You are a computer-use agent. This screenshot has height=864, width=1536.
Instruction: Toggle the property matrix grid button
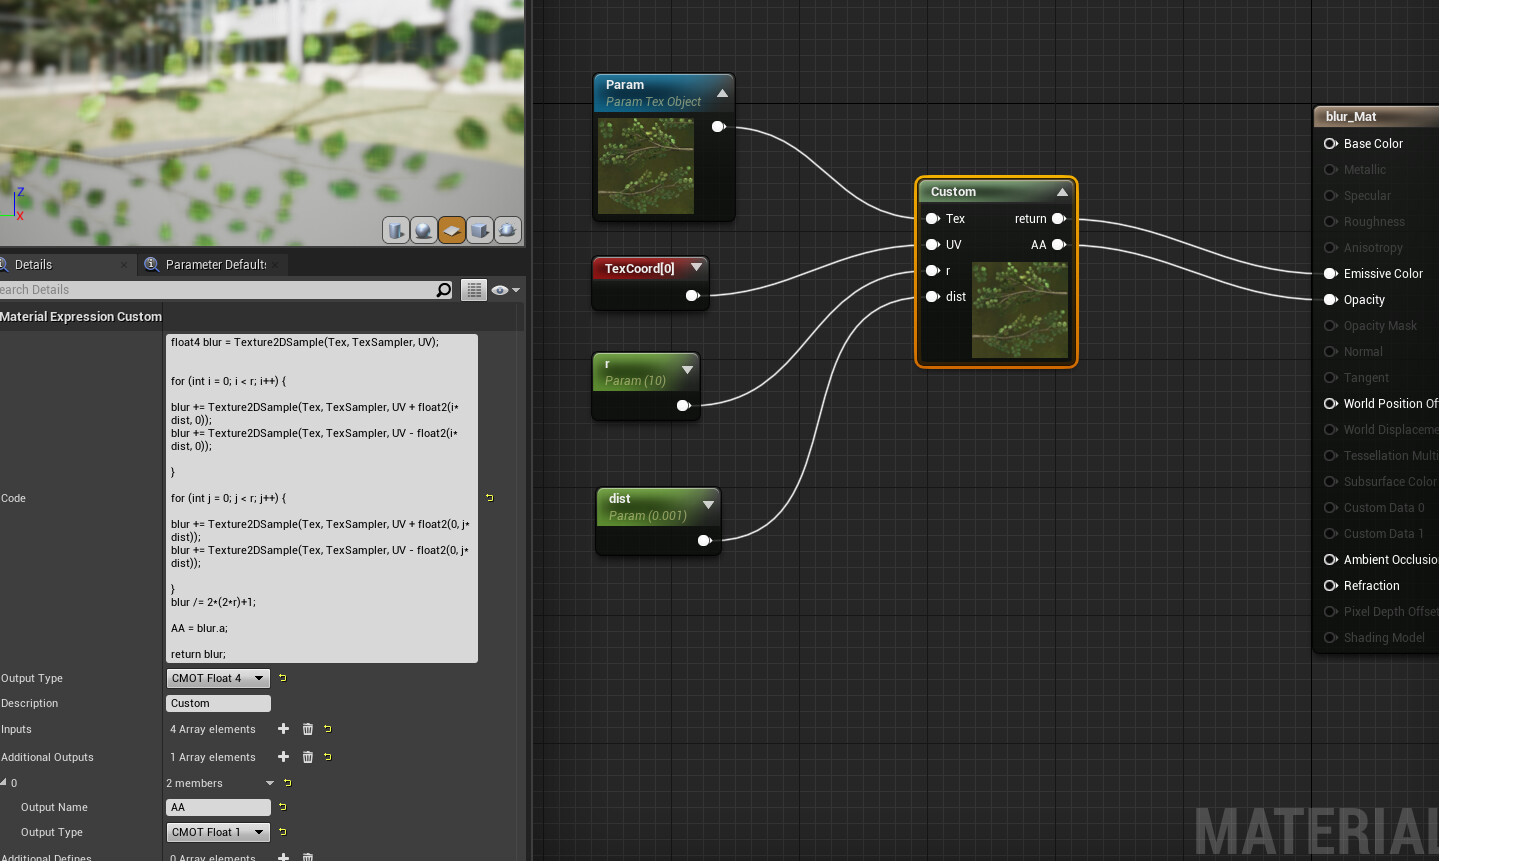474,290
